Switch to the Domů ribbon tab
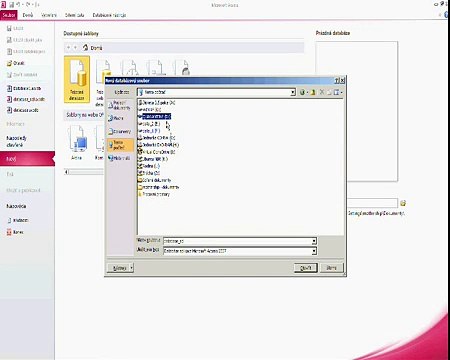The image size is (450, 360). pyautogui.click(x=28, y=15)
